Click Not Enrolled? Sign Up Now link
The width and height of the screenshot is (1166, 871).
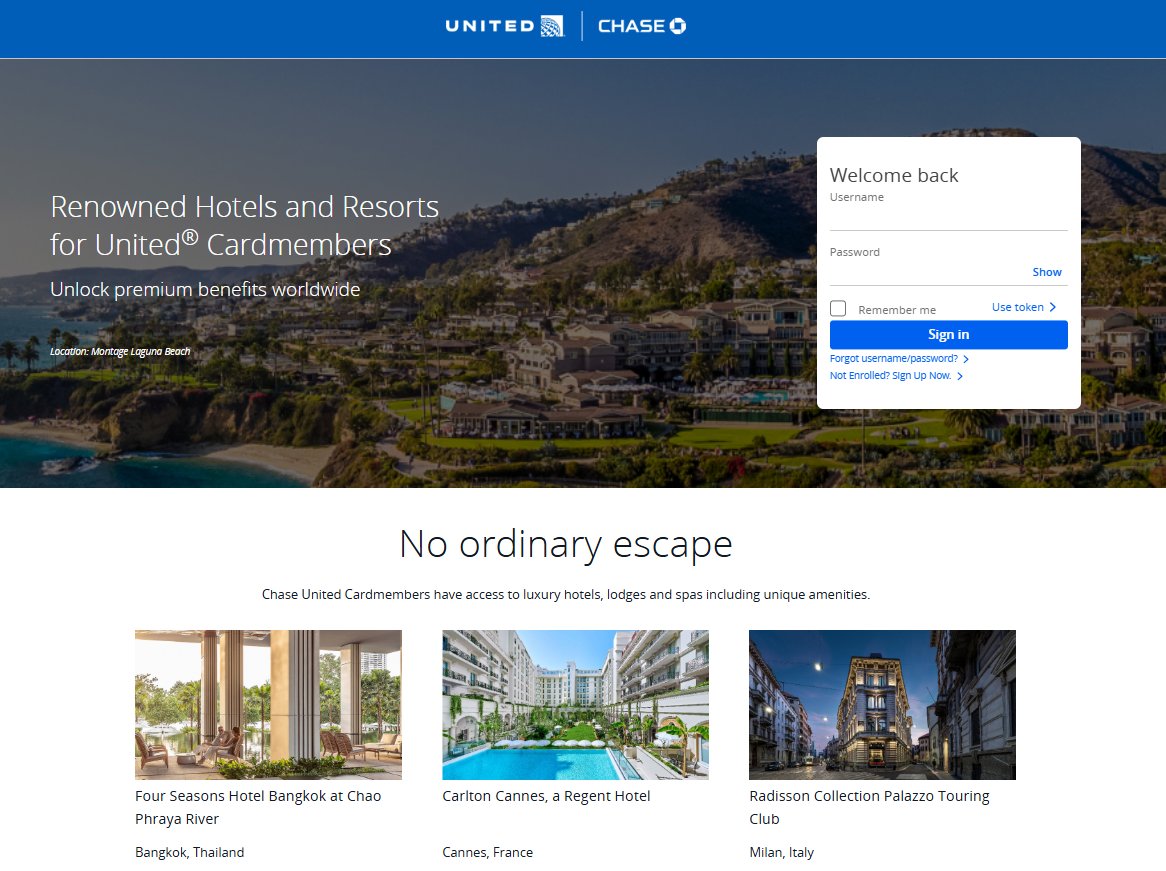[x=890, y=376]
